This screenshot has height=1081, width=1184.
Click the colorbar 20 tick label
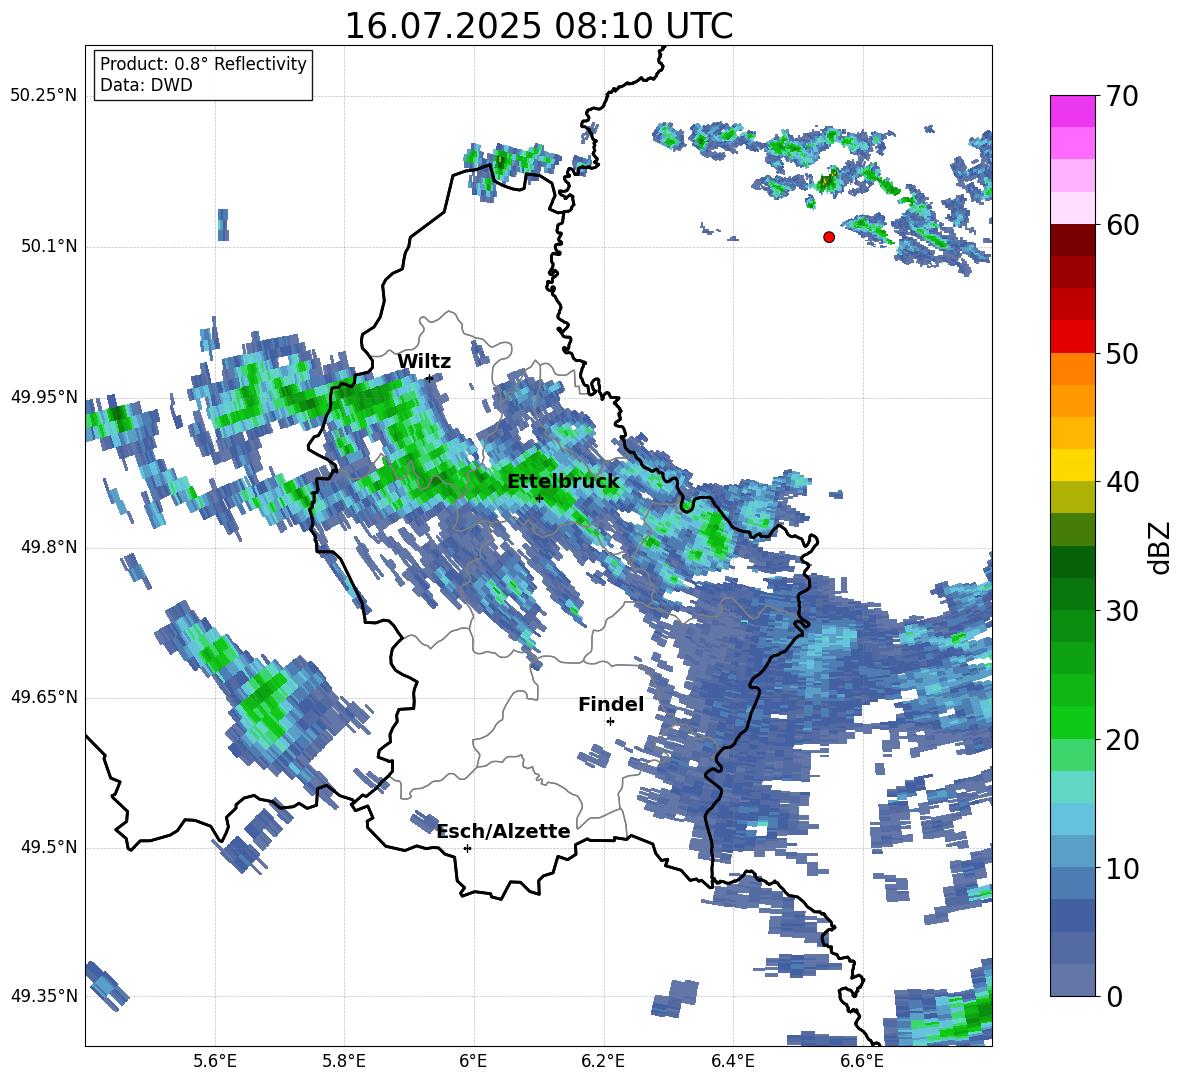(1122, 740)
